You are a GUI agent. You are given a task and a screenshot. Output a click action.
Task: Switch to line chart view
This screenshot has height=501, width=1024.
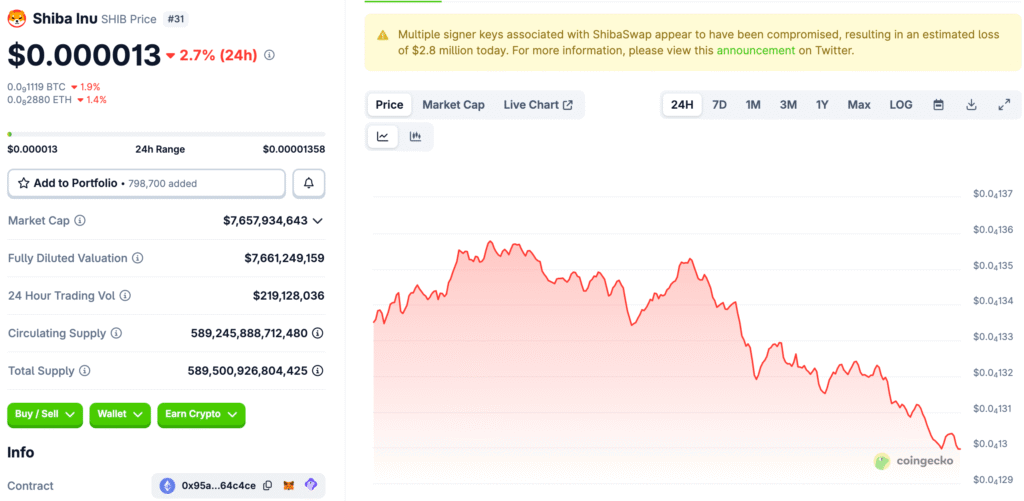tap(383, 137)
